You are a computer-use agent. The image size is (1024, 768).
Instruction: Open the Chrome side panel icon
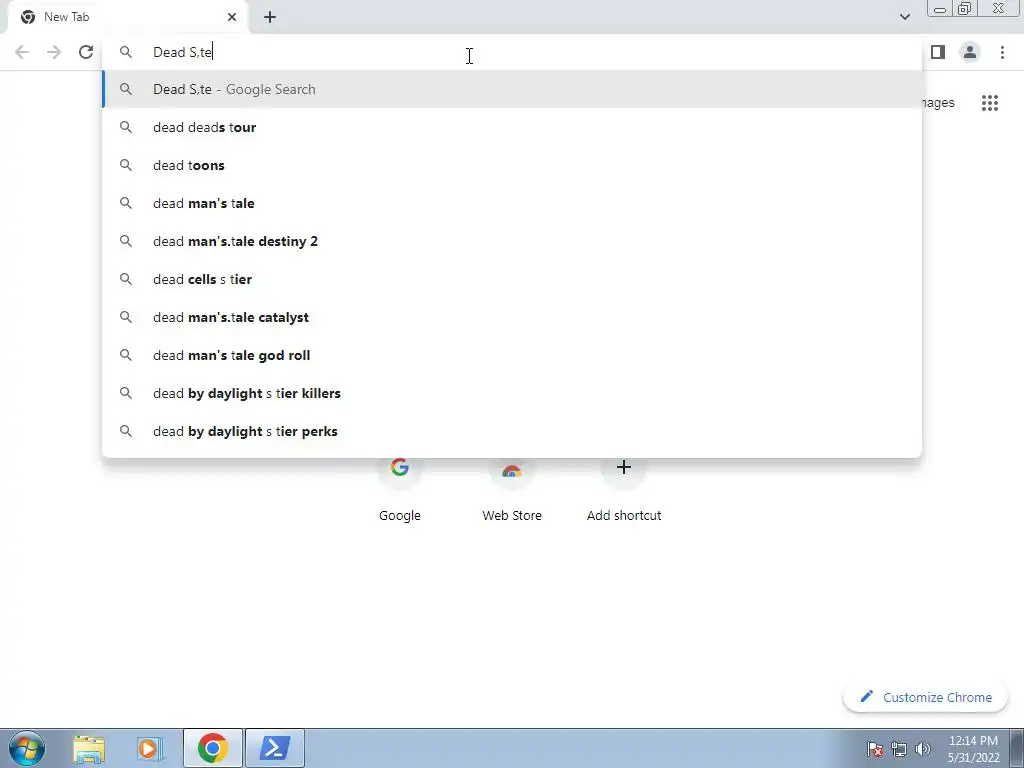pyautogui.click(x=938, y=52)
